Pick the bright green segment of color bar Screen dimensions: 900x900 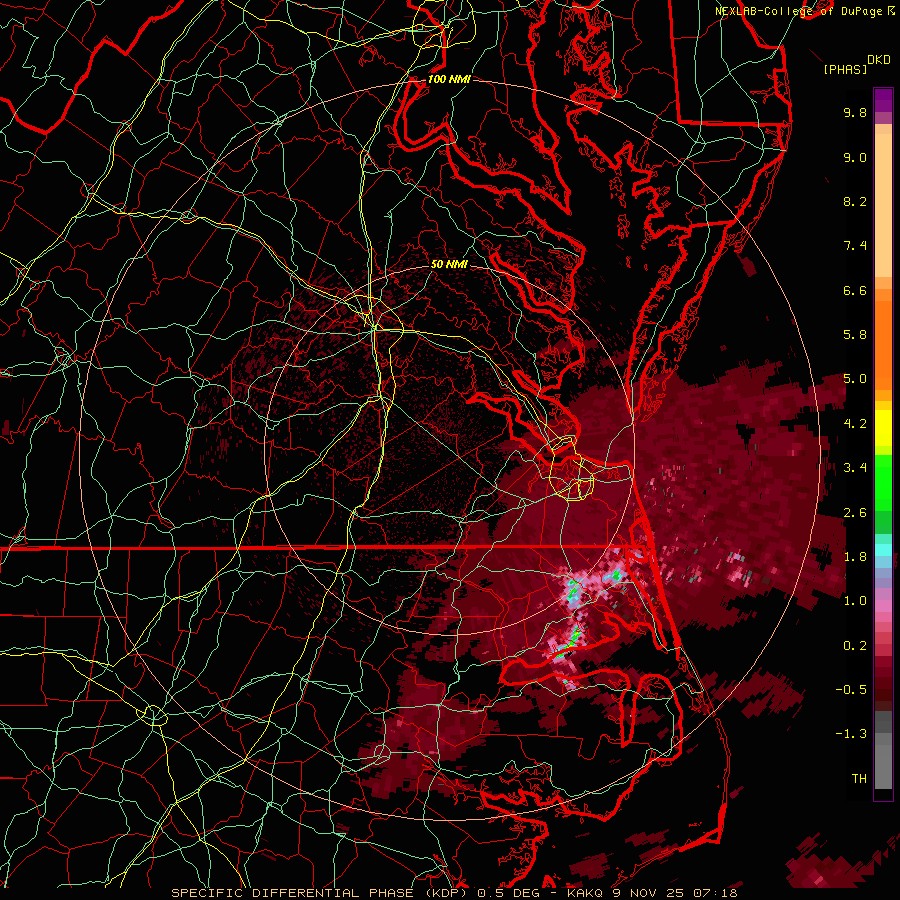tap(883, 483)
